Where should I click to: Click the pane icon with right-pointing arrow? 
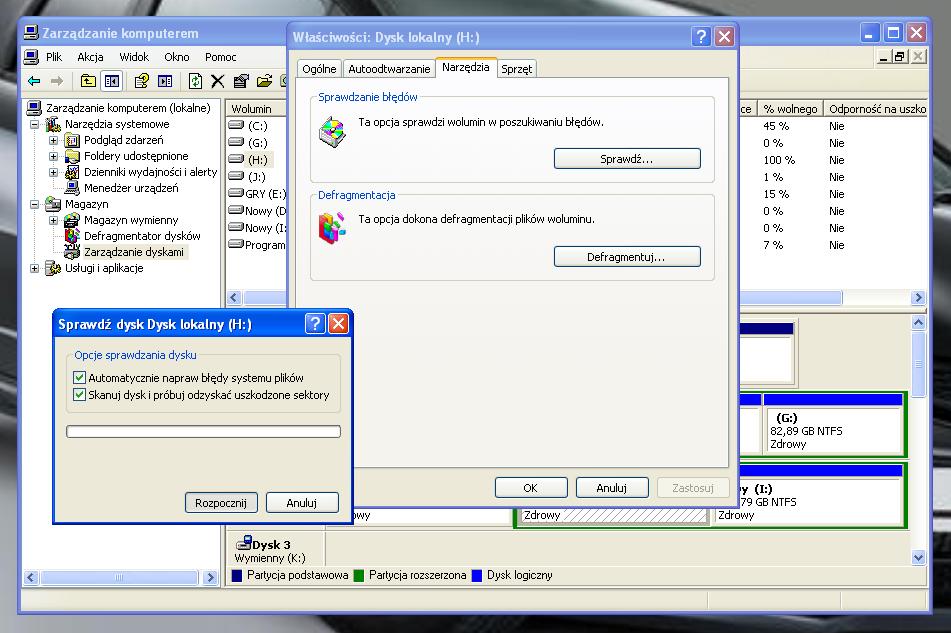(x=165, y=81)
